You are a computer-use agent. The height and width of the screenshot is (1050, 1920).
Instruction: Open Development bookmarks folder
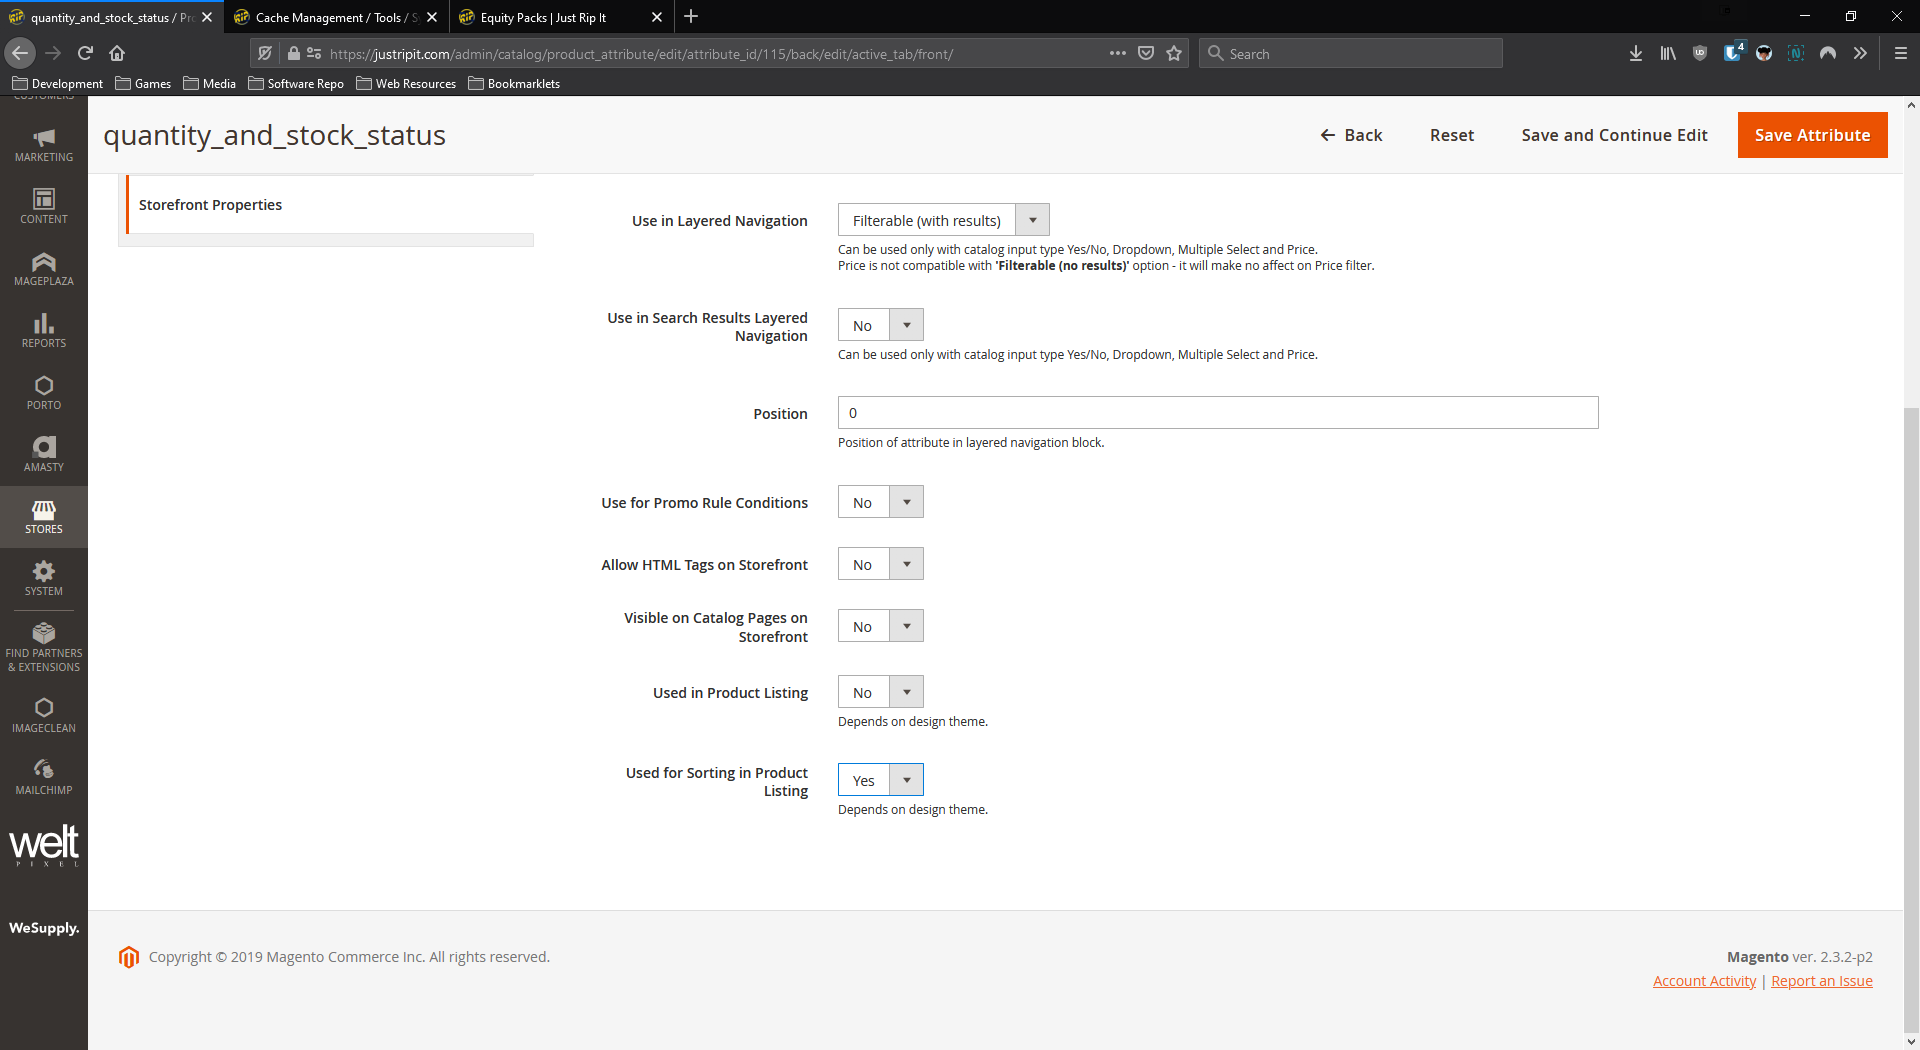(x=58, y=84)
